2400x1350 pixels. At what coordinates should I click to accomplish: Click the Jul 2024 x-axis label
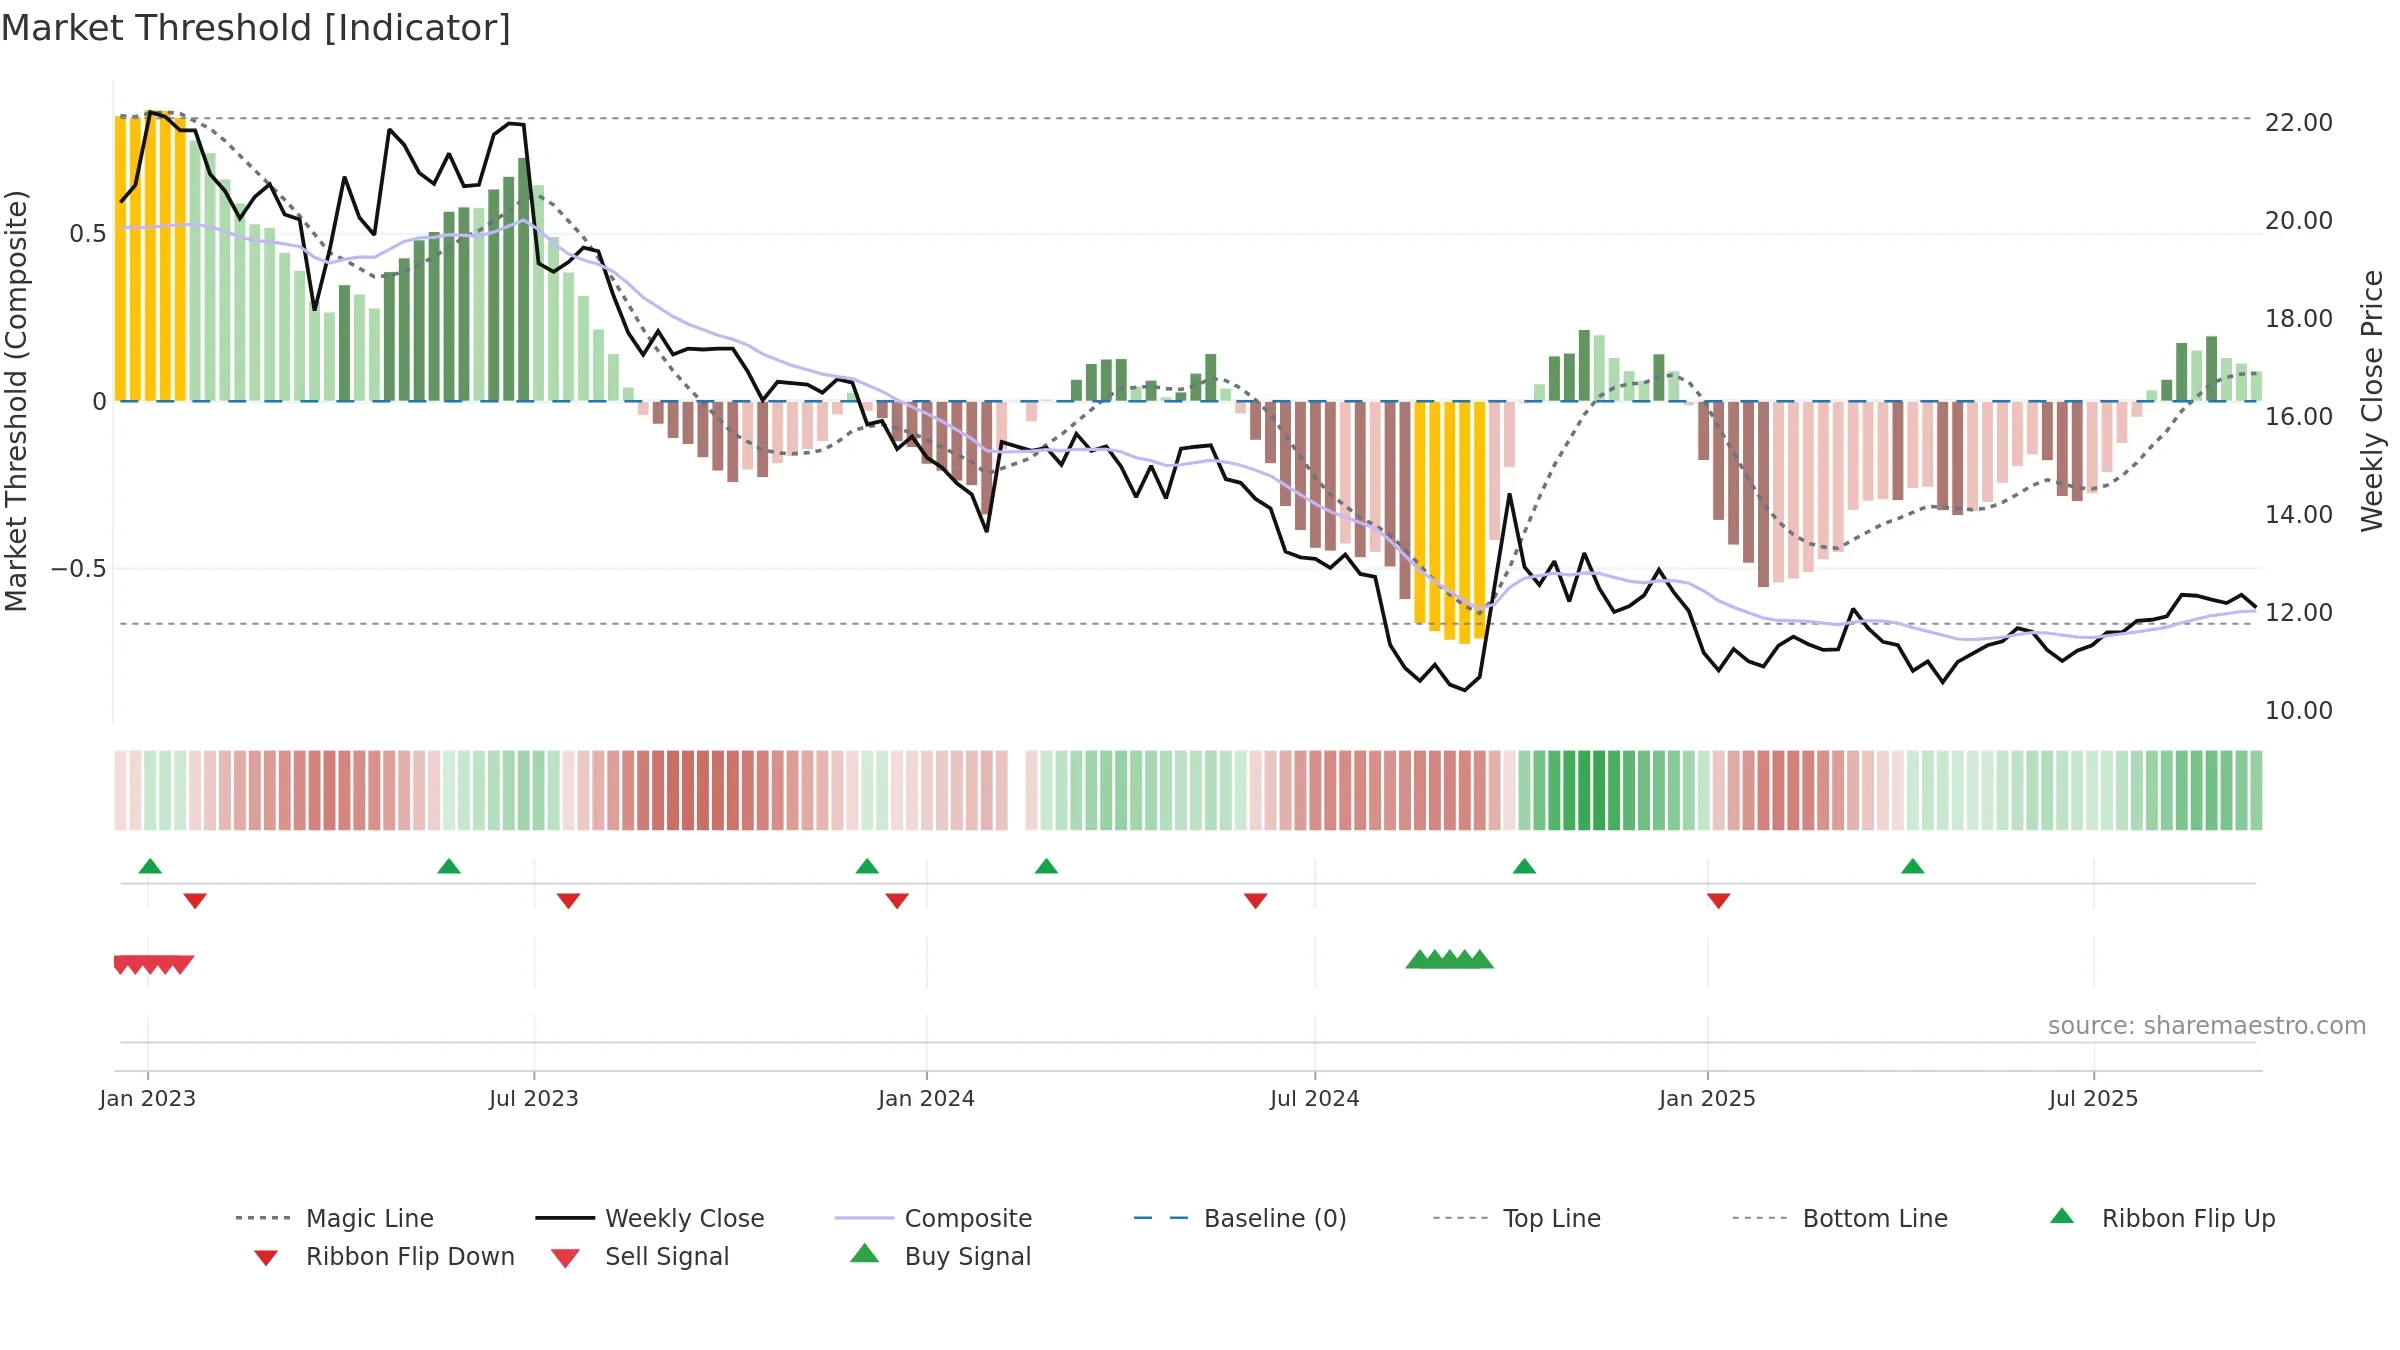coord(1315,1098)
